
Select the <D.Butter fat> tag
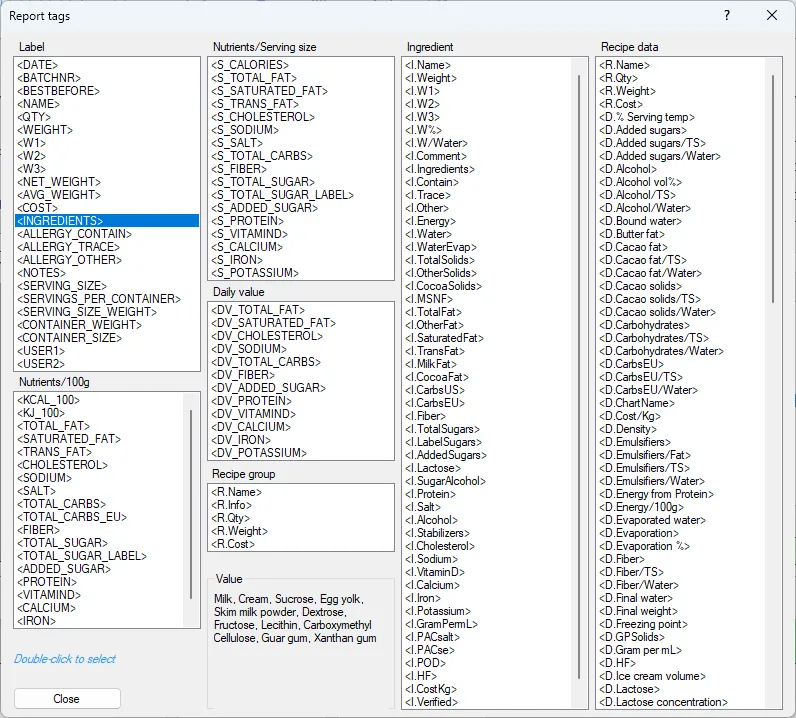pyautogui.click(x=632, y=234)
